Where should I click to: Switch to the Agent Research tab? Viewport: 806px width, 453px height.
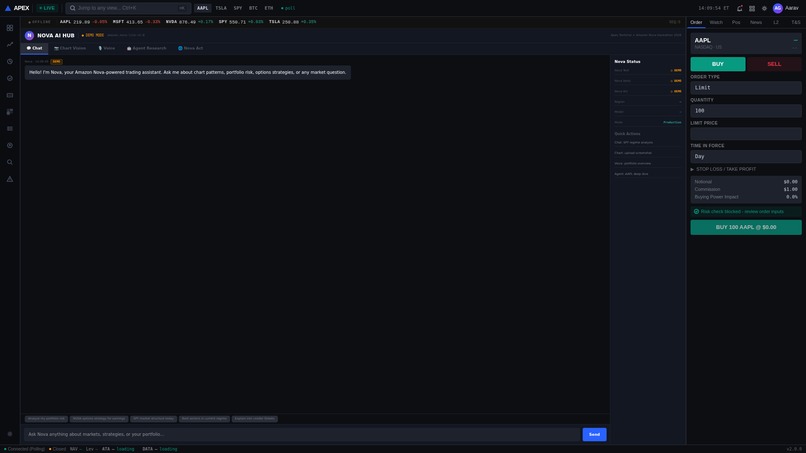tap(146, 48)
